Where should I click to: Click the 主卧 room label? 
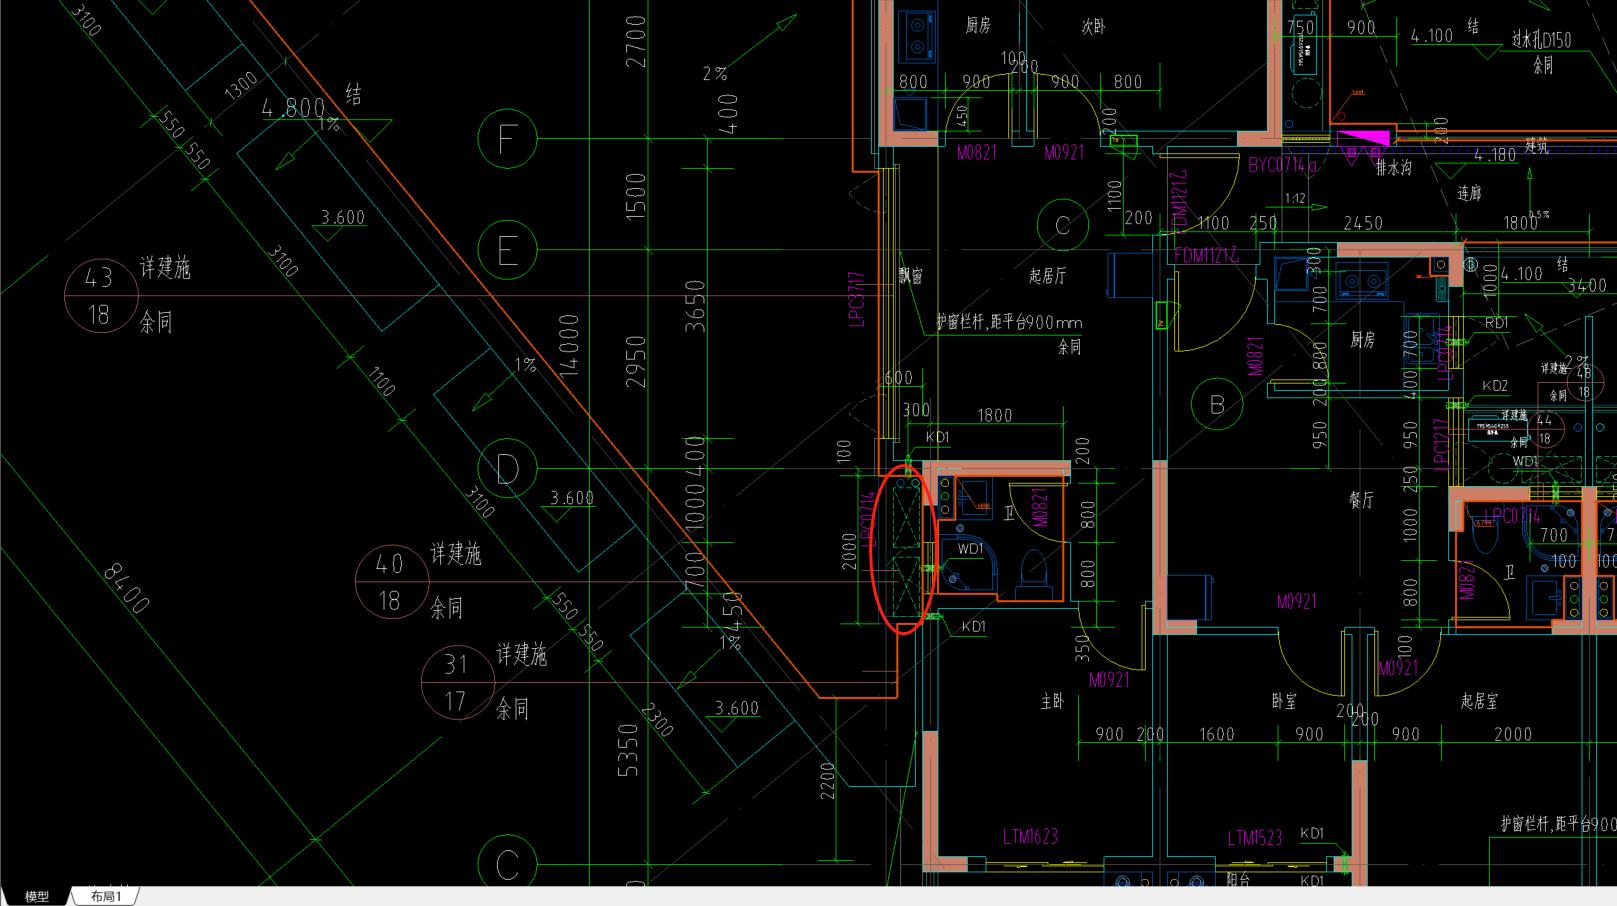(1052, 702)
